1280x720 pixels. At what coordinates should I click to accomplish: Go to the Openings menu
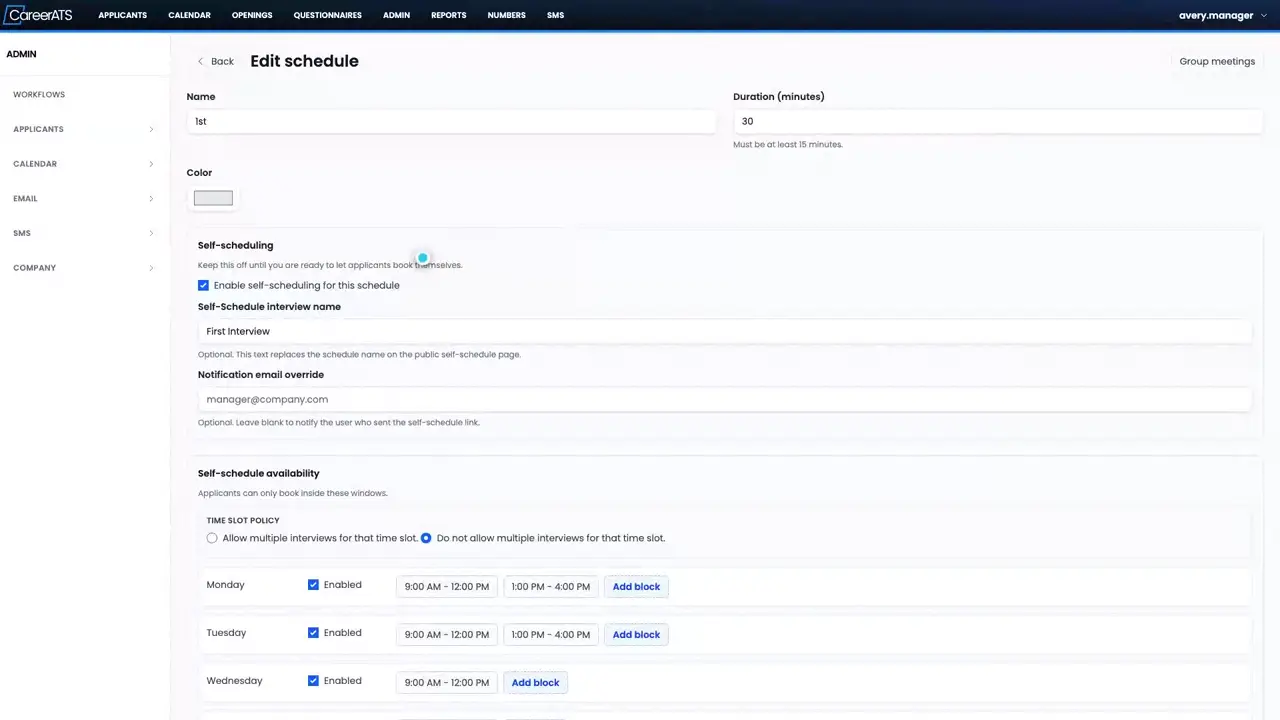[252, 15]
